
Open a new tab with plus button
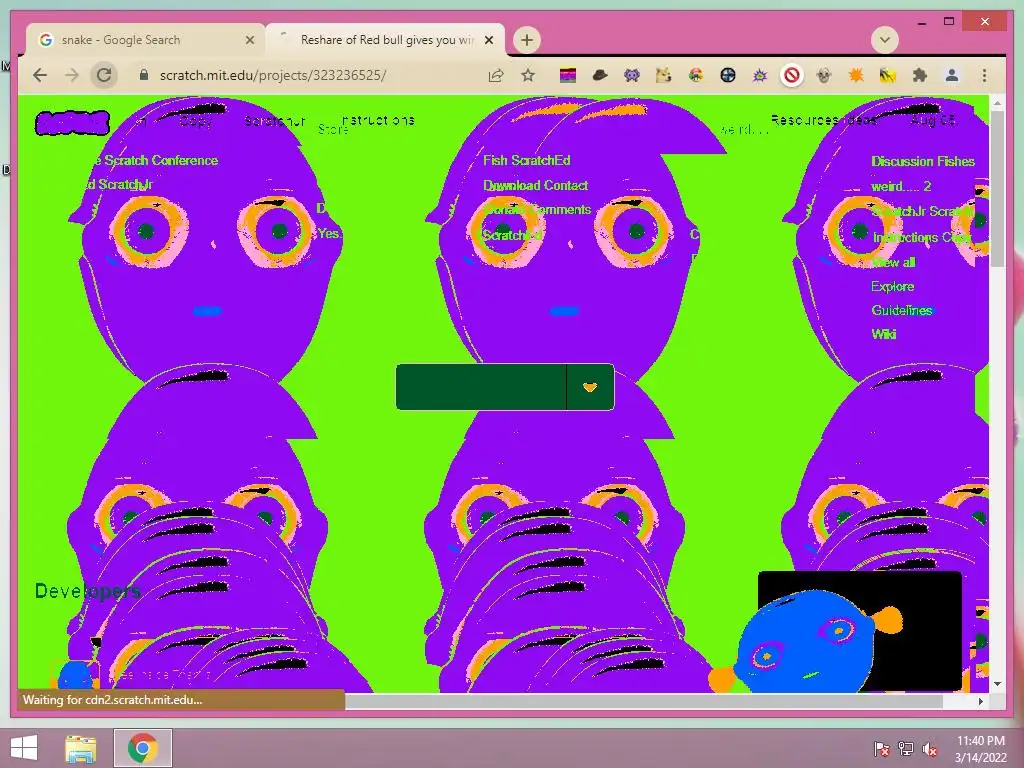pyautogui.click(x=526, y=40)
